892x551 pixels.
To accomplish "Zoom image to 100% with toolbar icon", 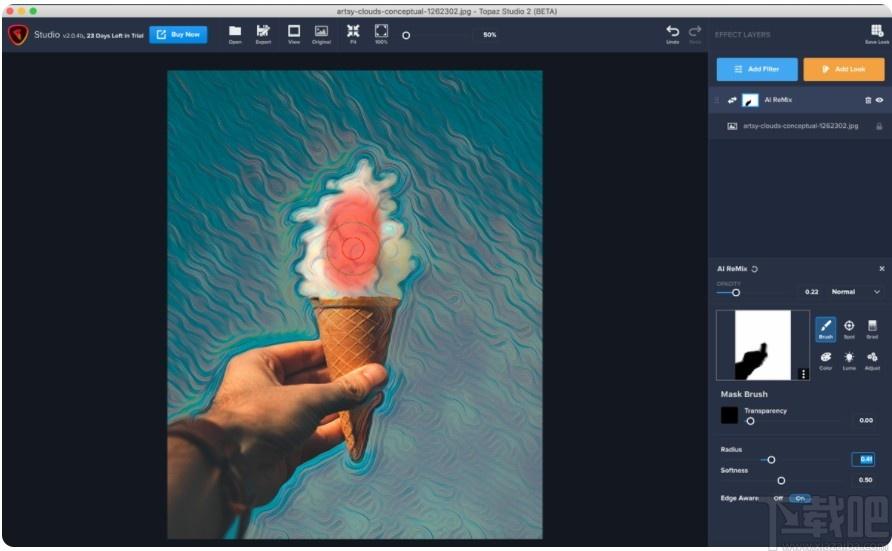I will pos(381,34).
